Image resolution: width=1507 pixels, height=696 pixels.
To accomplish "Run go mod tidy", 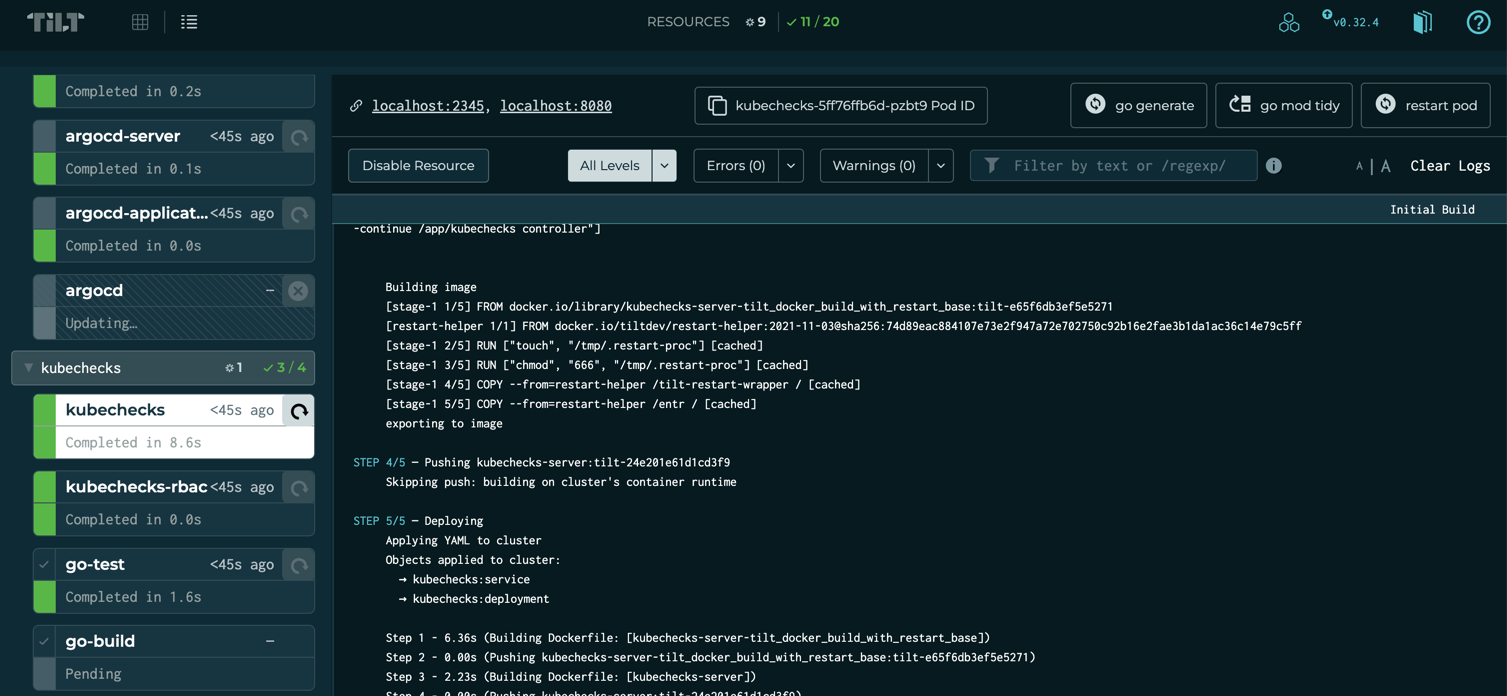I will point(1284,105).
